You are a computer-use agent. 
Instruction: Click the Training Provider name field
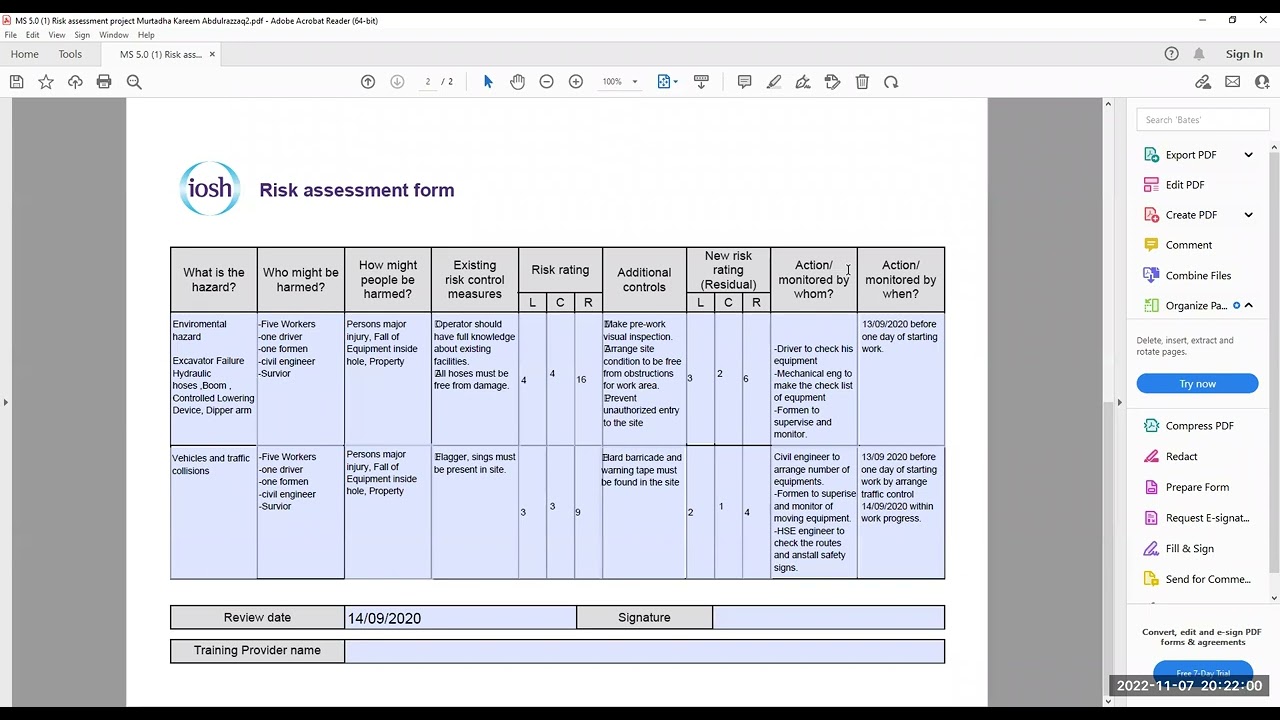pos(644,651)
